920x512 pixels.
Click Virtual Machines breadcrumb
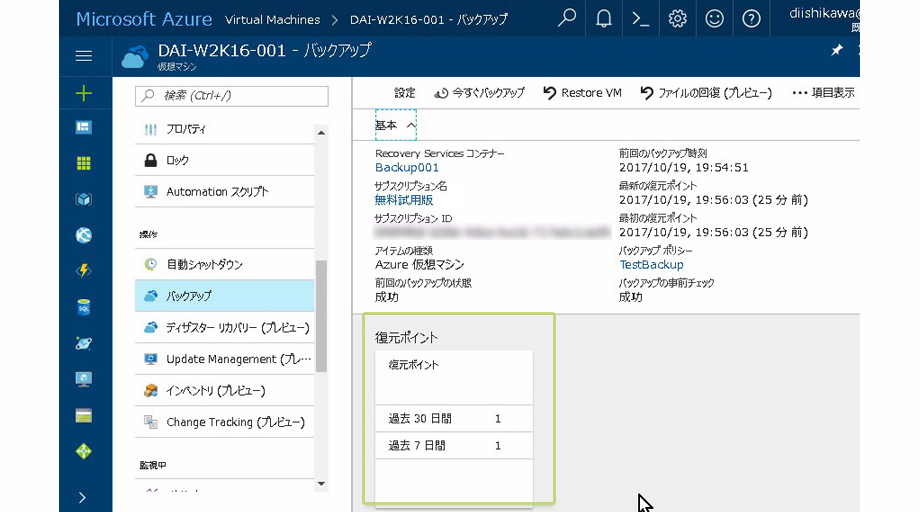272,20
